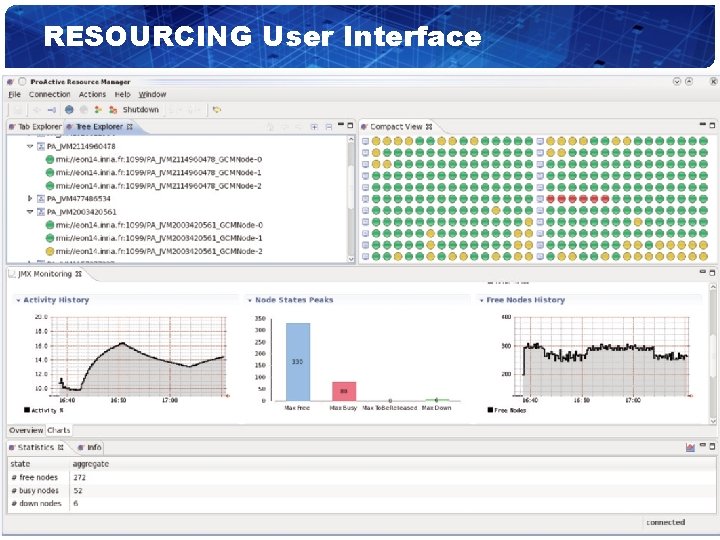The height and width of the screenshot is (540, 720).
Task: Collapse the Free Nodes History section
Action: 482,300
